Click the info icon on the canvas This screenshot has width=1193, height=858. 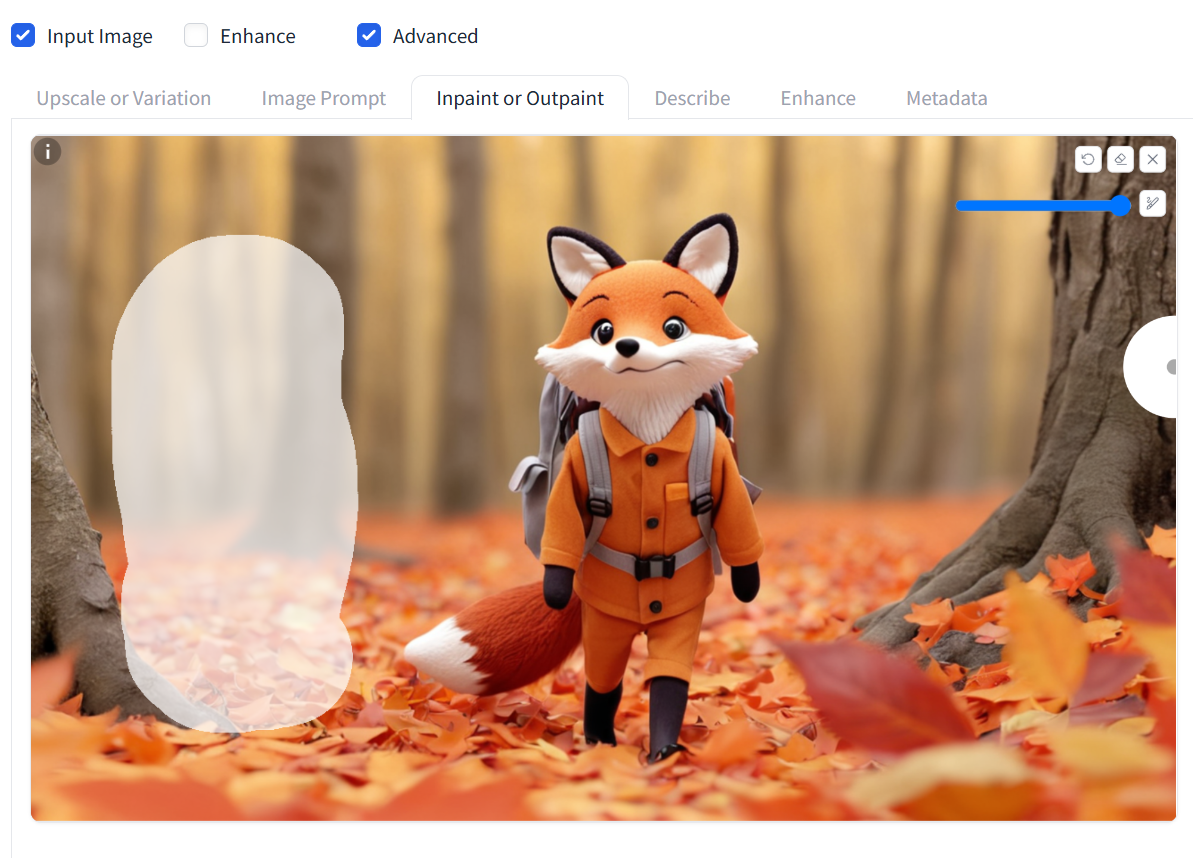pyautogui.click(x=47, y=152)
